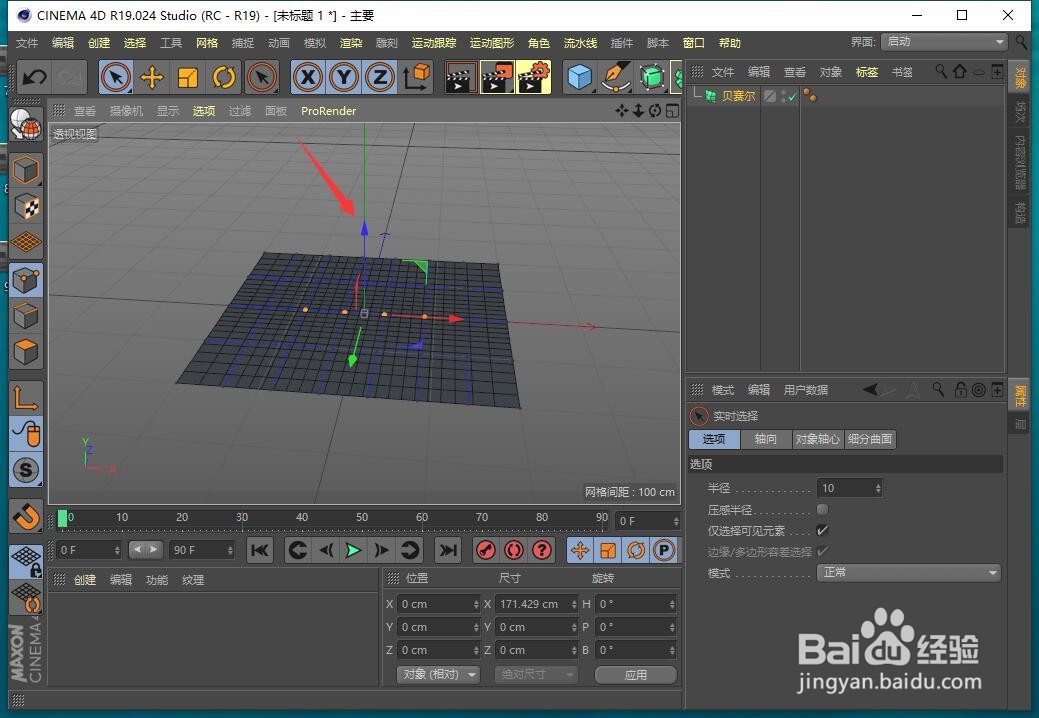This screenshot has width=1039, height=718.
Task: Add a Cube primitive object
Action: point(580,77)
